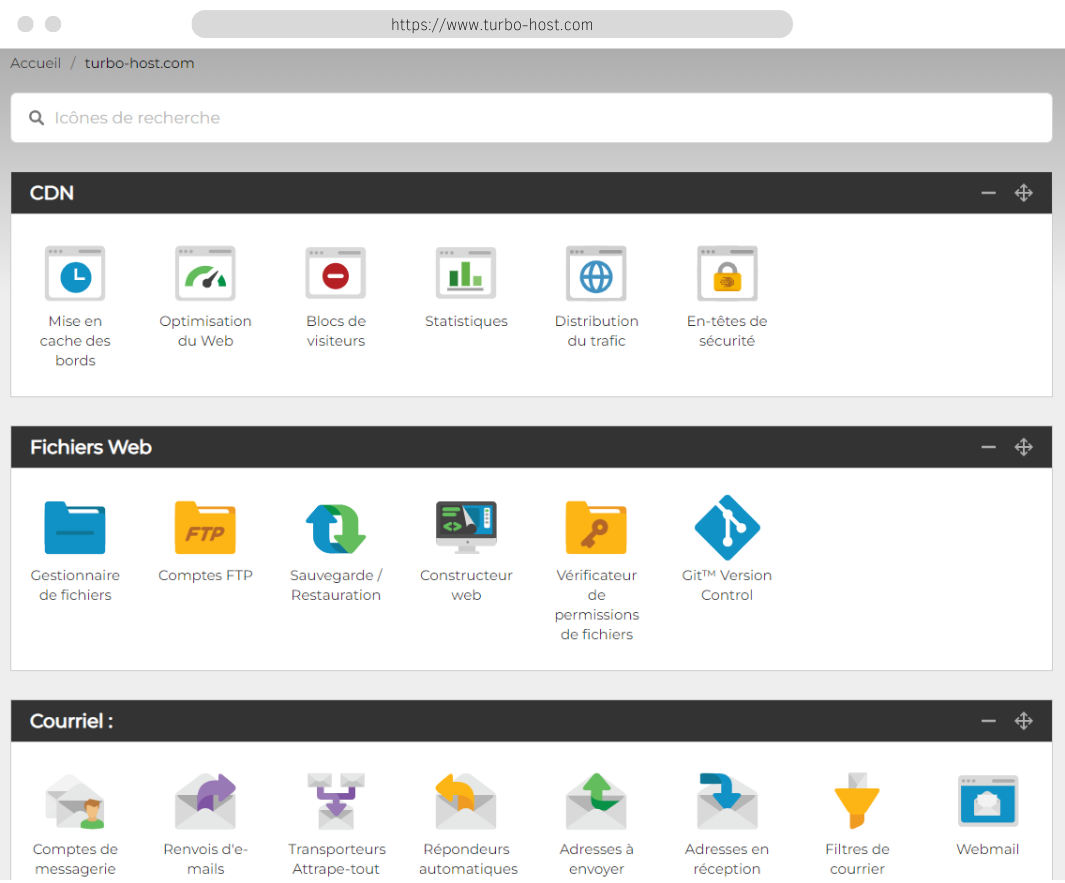1065x883 pixels.
Task: Open Filtres de courrier funnel icon
Action: (x=857, y=801)
